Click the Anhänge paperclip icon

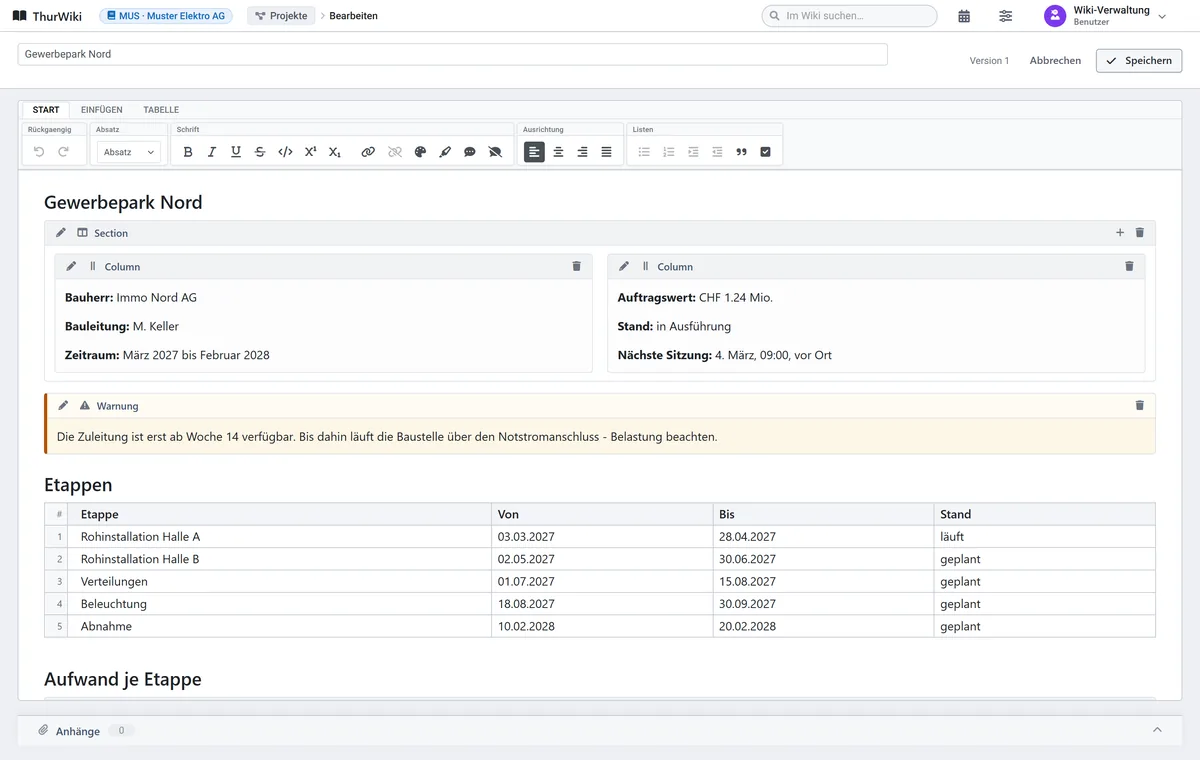[43, 730]
